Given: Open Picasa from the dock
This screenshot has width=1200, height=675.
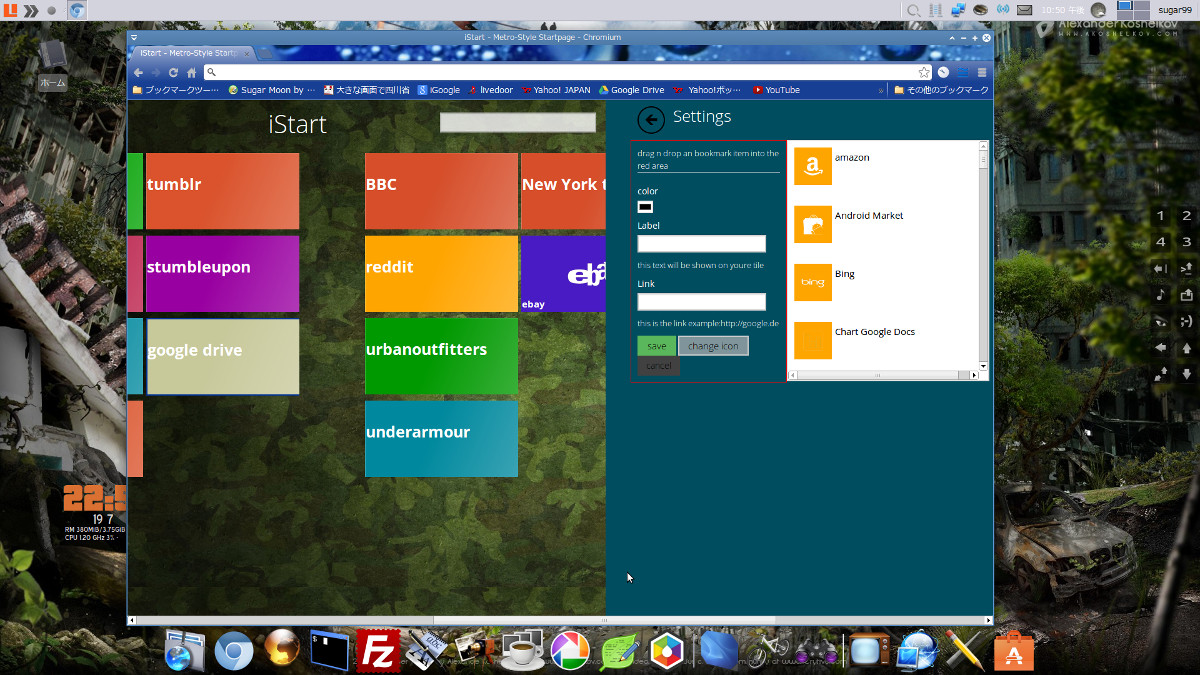Looking at the screenshot, I should click(x=569, y=651).
